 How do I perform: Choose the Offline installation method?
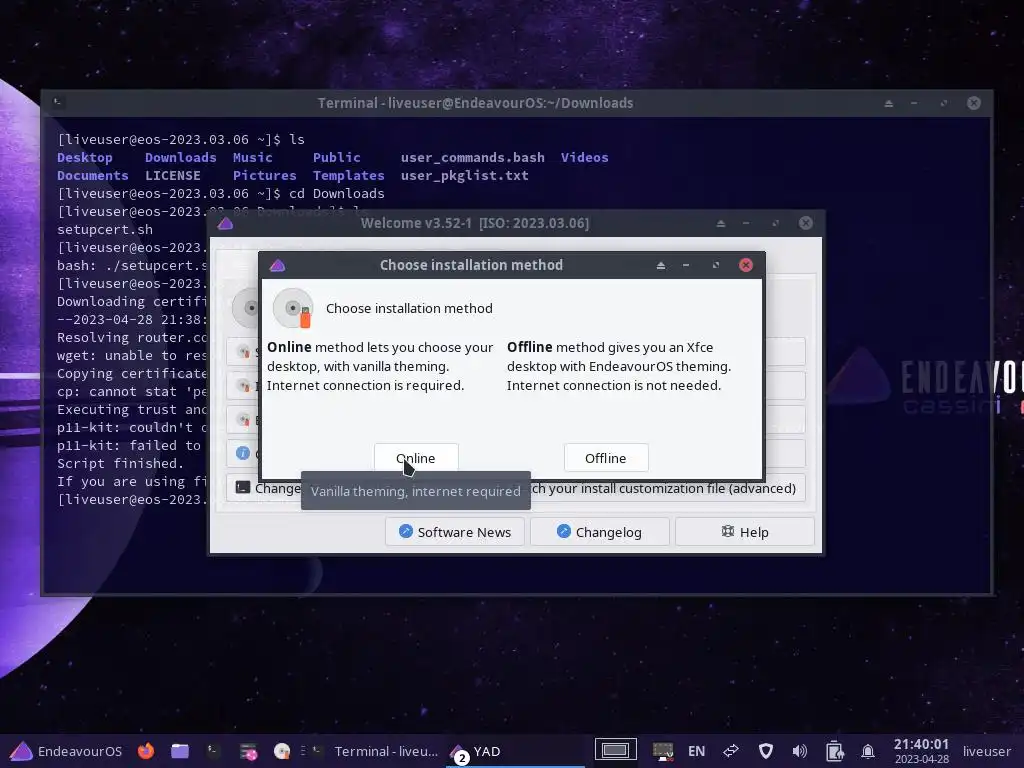[x=605, y=458]
